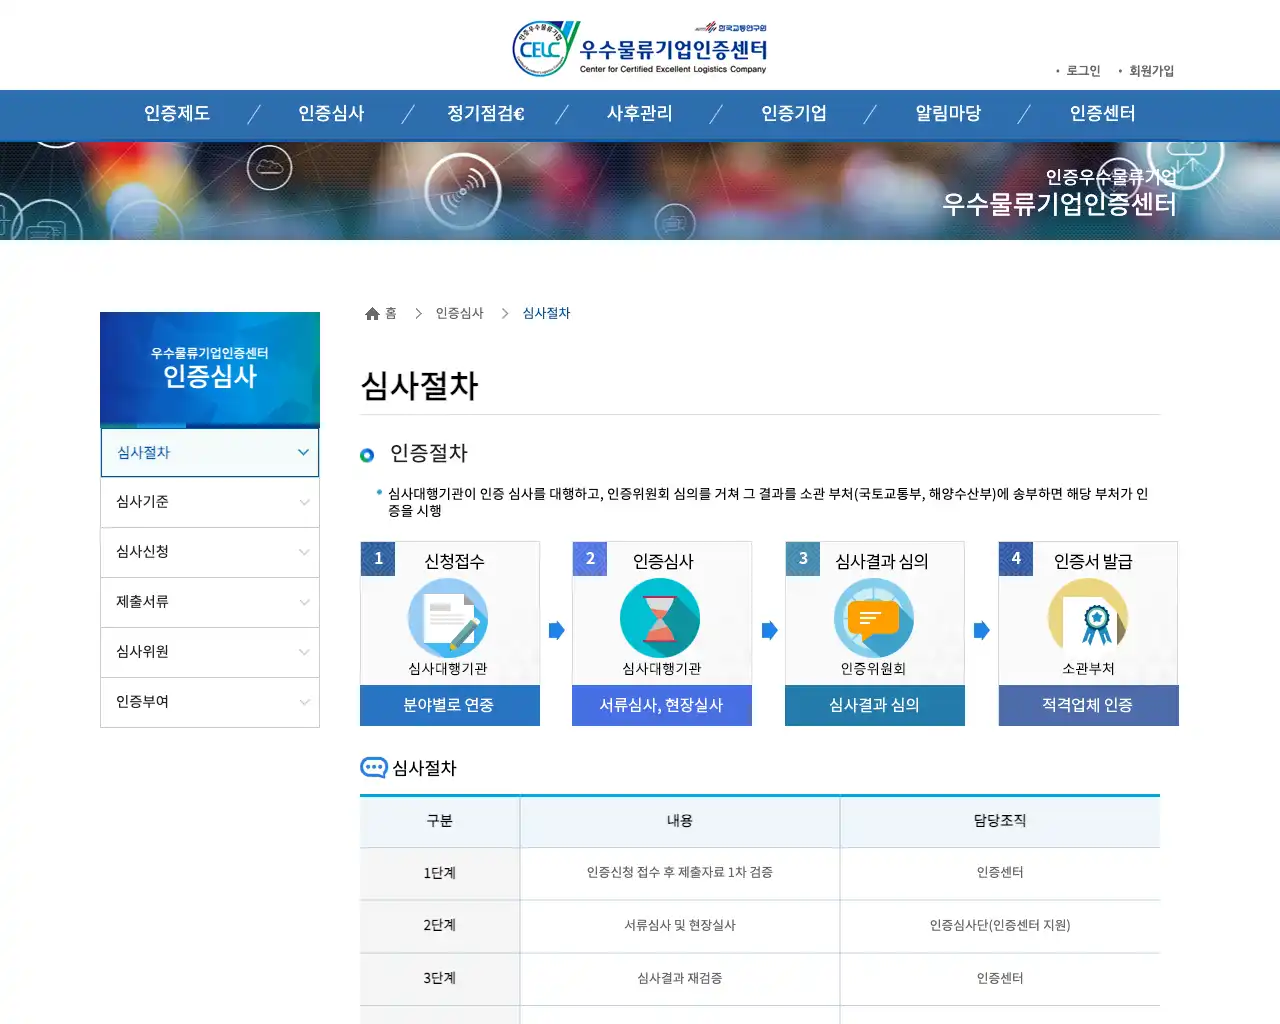This screenshot has width=1280, height=1024.
Task: Click the 서류심사, 현장실사 step label
Action: (x=662, y=705)
